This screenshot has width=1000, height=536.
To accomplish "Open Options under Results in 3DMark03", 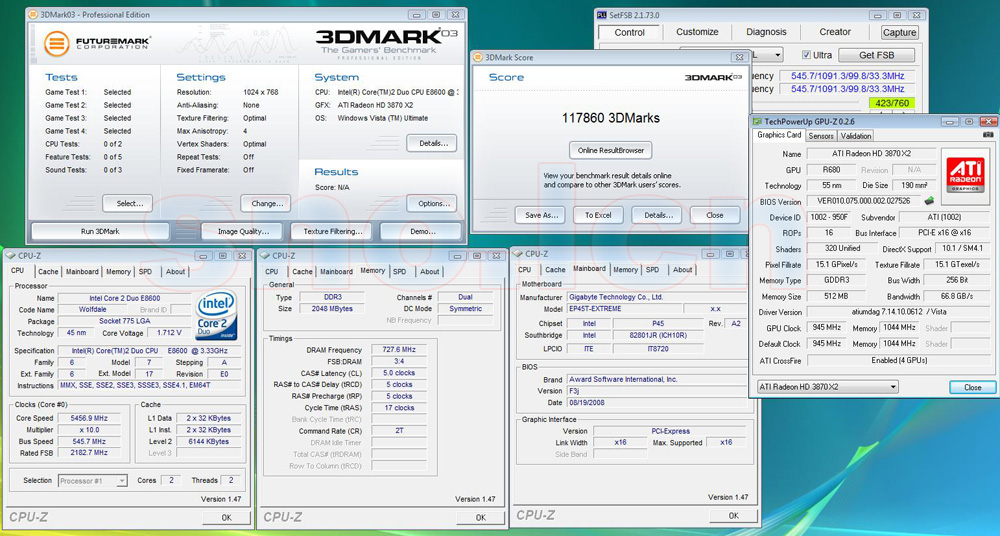I will pyautogui.click(x=432, y=204).
